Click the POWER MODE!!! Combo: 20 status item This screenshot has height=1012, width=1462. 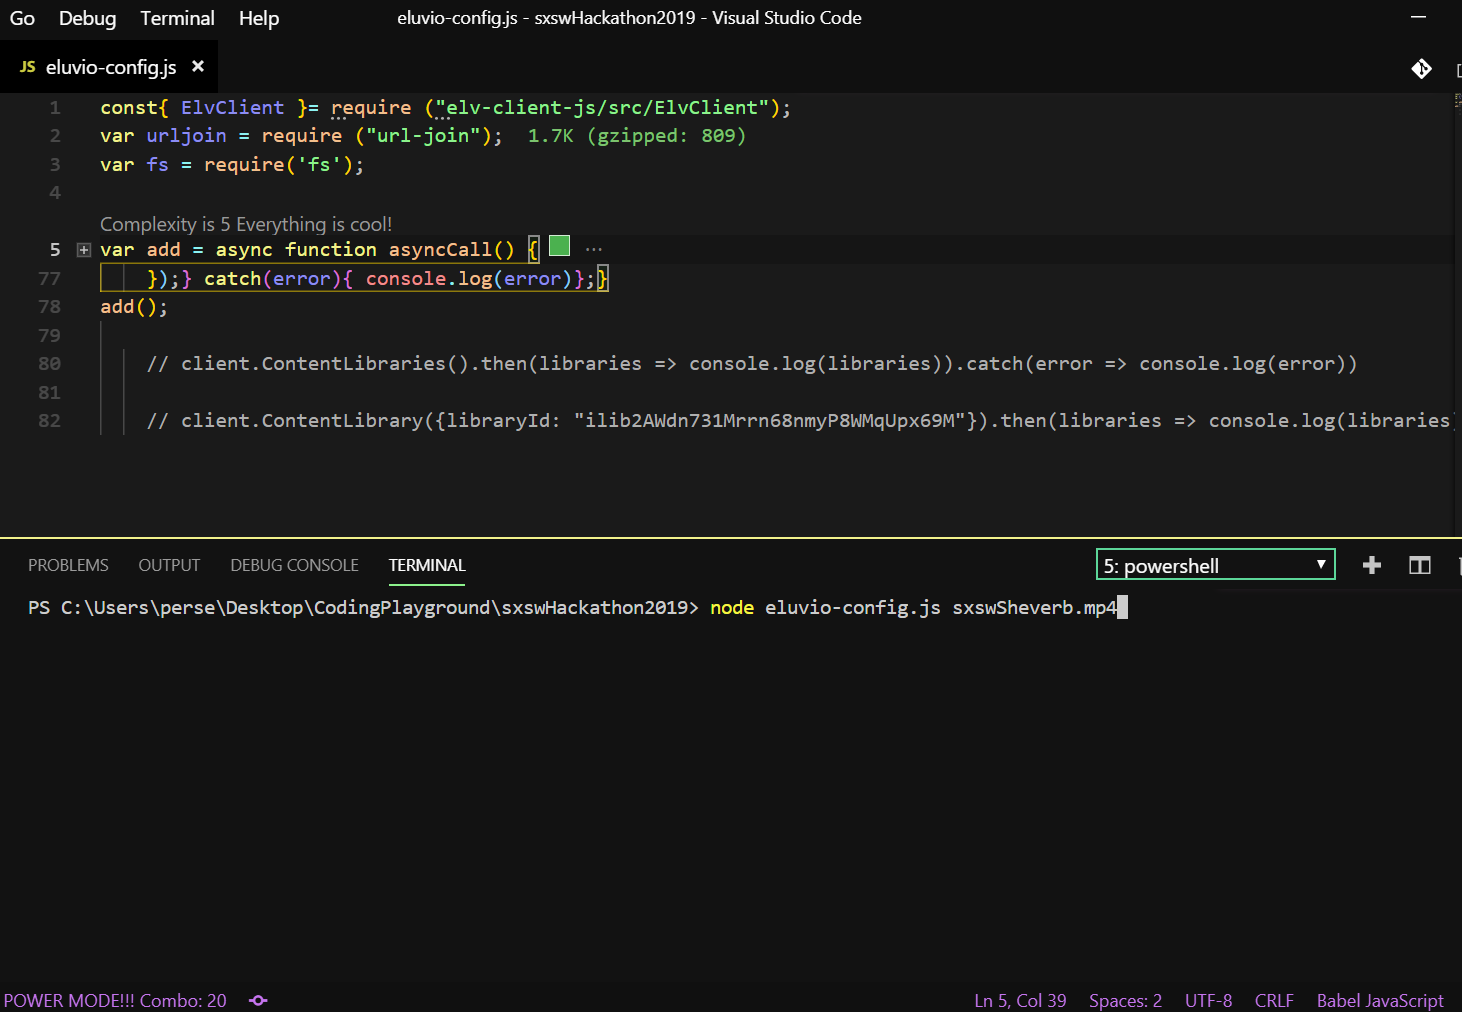(115, 1000)
